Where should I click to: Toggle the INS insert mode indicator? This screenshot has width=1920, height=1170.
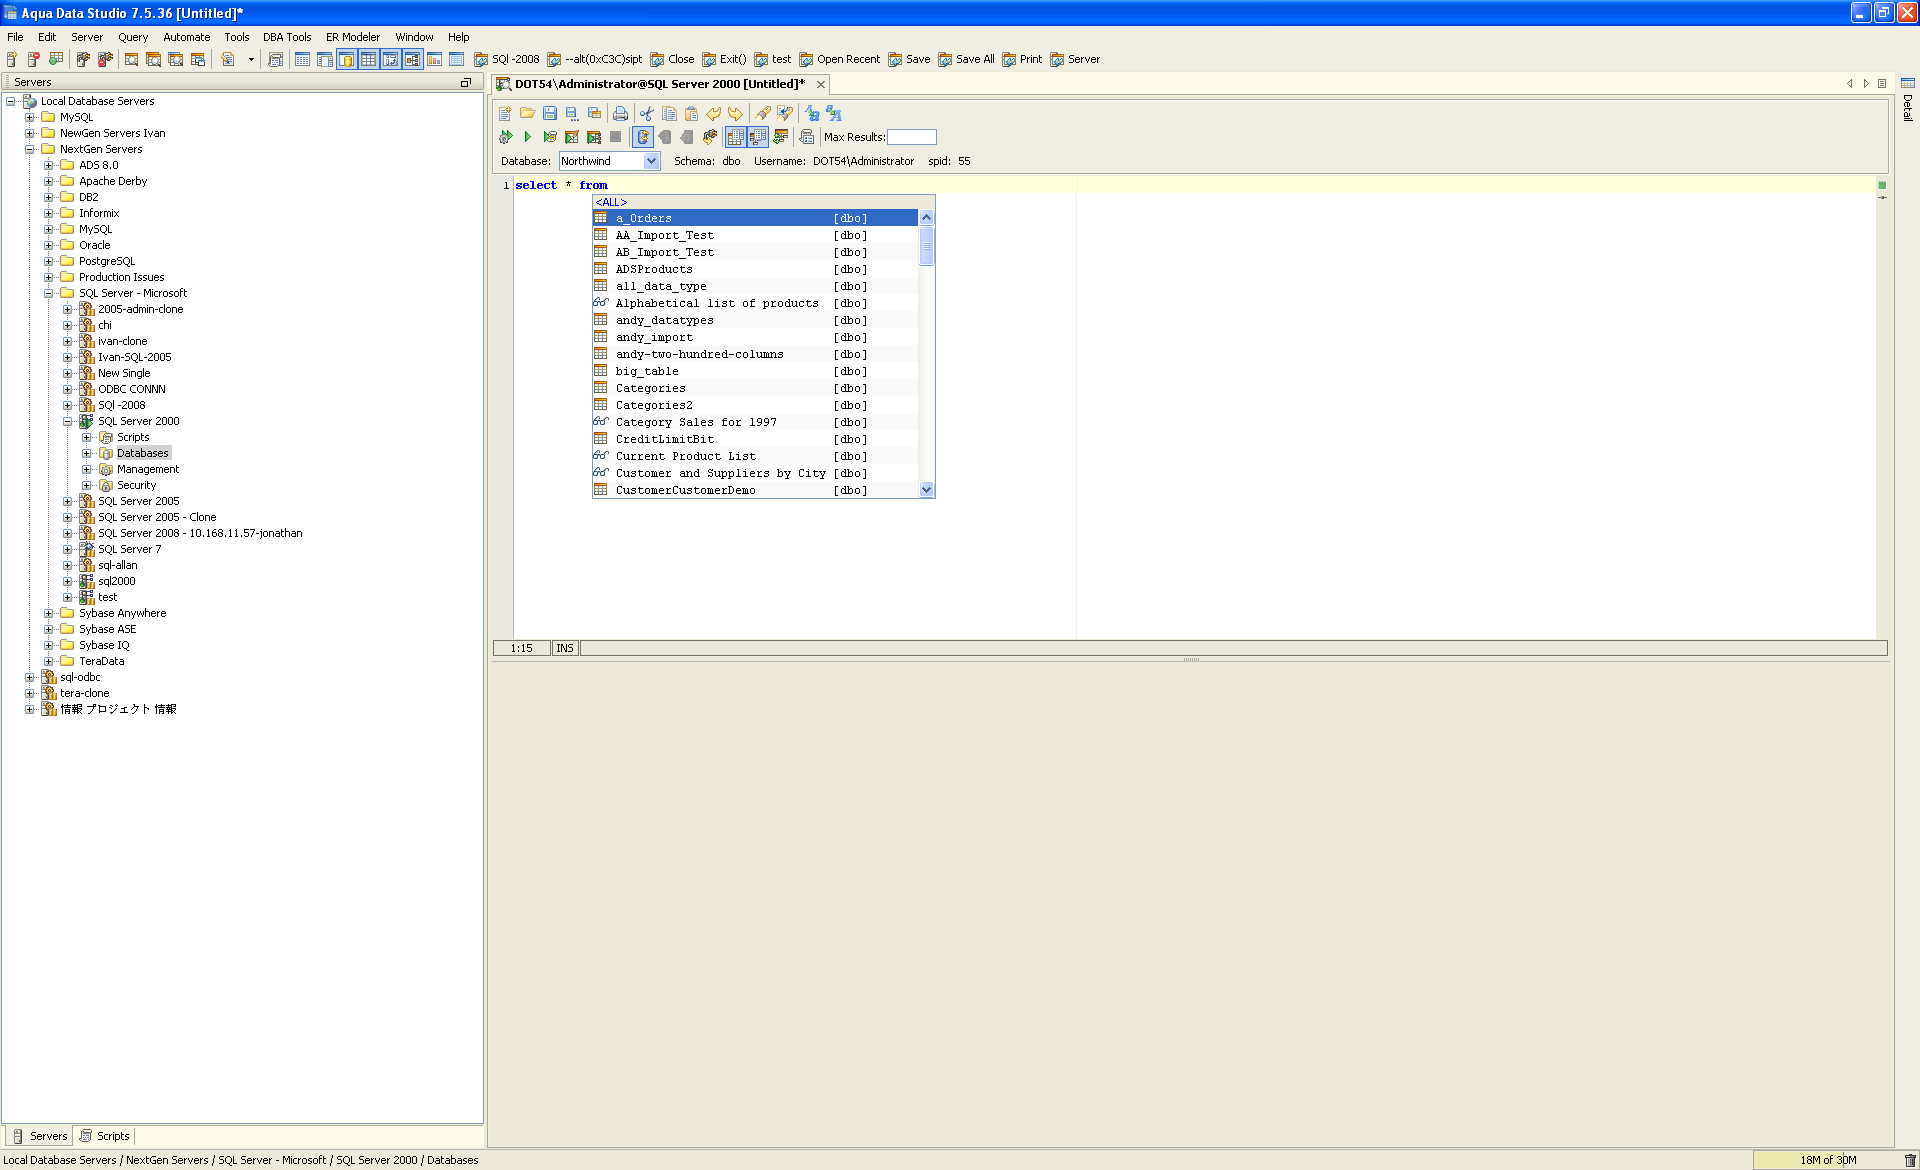[565, 648]
